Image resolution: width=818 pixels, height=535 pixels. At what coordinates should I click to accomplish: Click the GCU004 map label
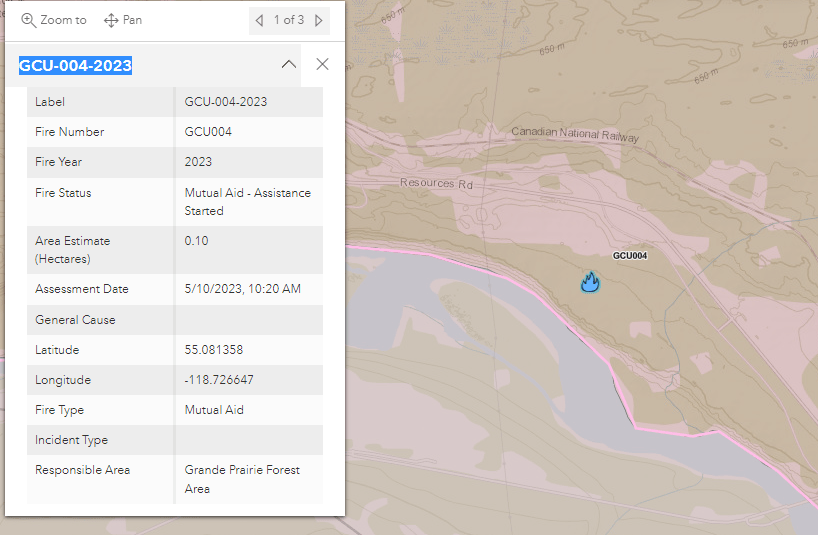(x=630, y=256)
